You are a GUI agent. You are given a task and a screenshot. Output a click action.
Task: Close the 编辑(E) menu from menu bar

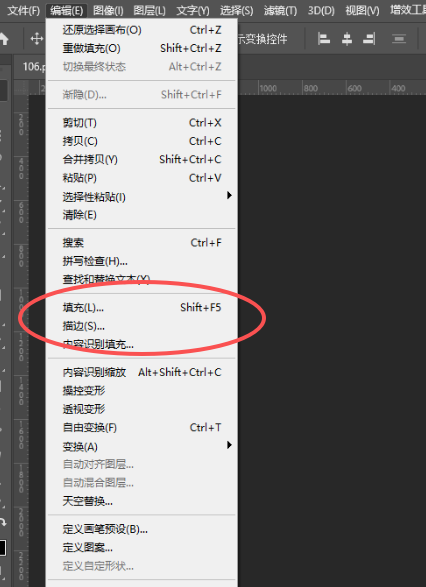[x=67, y=10]
